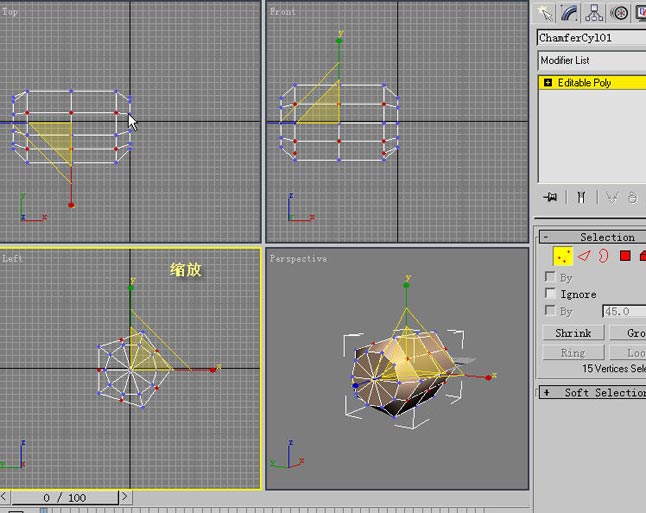Toggle the first By checkbox
This screenshot has width=646, height=513.
point(550,276)
